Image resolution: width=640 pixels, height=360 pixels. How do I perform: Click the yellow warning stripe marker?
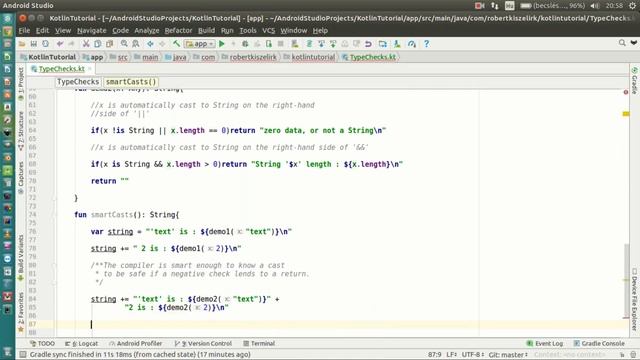[x=626, y=114]
